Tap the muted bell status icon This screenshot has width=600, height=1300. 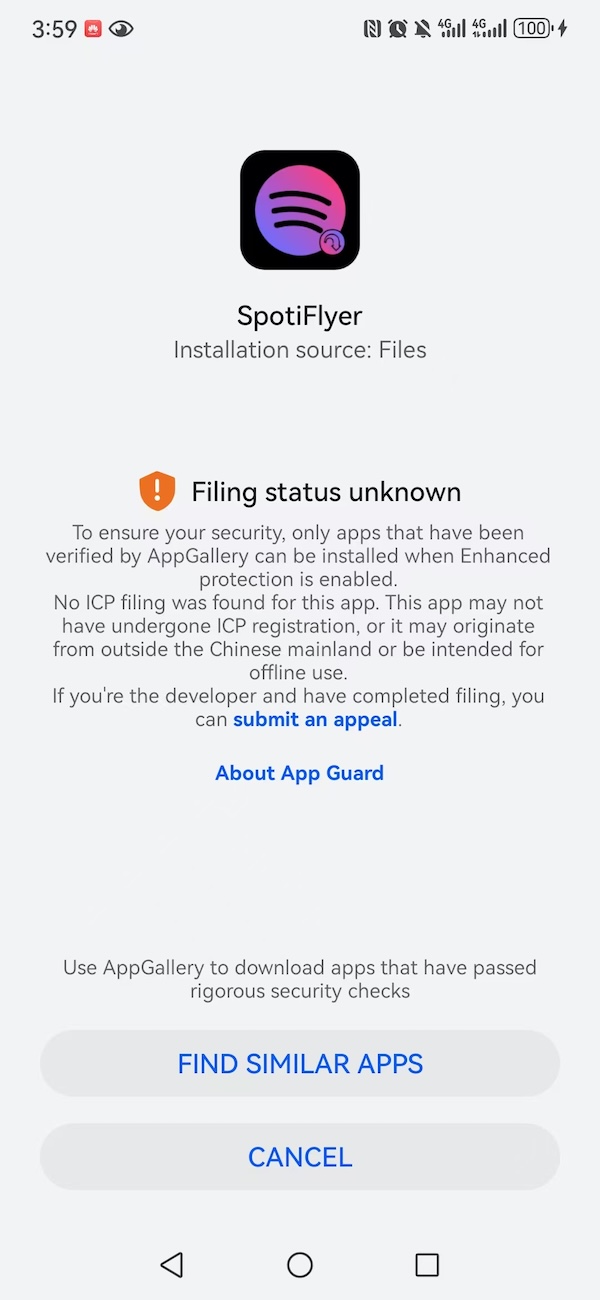pos(423,29)
